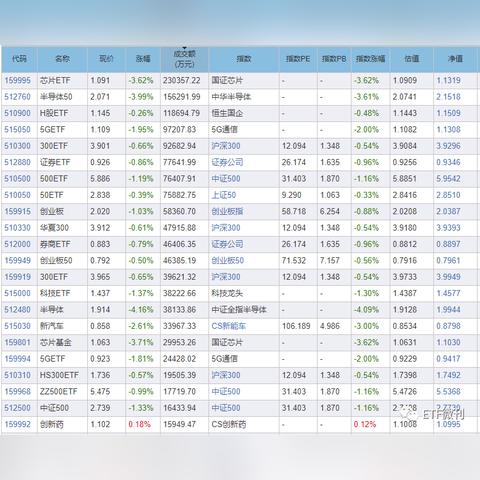The width and height of the screenshot is (480, 480).
Task: Open fund code 510330
Action: point(17,228)
